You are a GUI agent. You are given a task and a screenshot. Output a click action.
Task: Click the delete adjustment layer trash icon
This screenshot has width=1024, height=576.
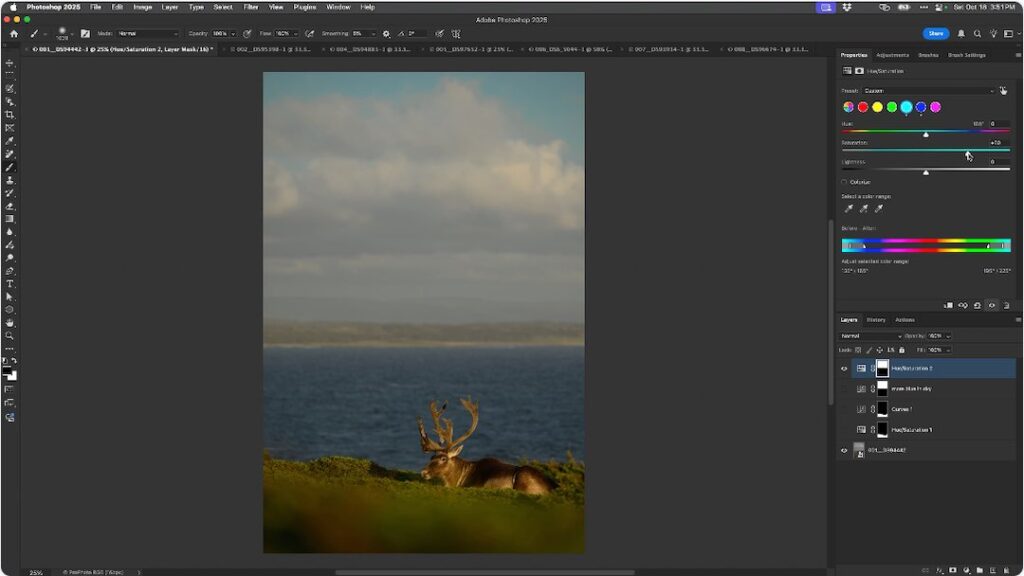pos(1007,305)
